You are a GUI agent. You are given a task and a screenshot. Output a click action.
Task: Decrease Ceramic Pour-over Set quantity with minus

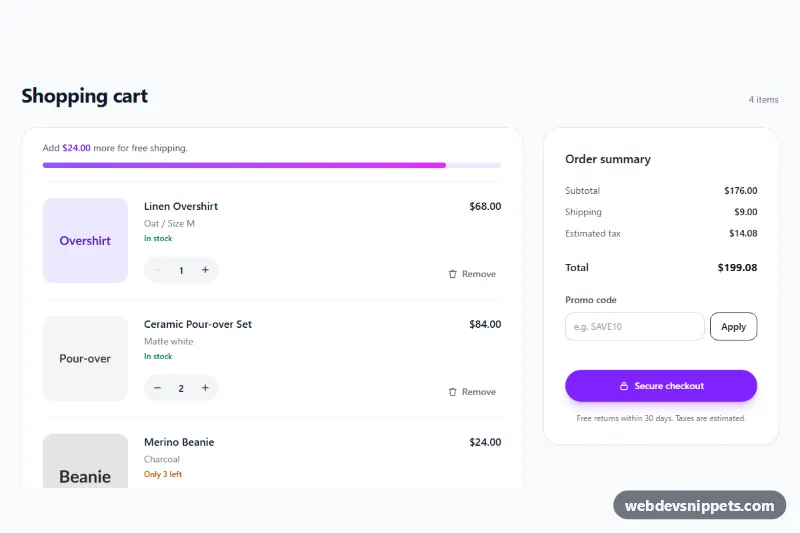pos(157,388)
